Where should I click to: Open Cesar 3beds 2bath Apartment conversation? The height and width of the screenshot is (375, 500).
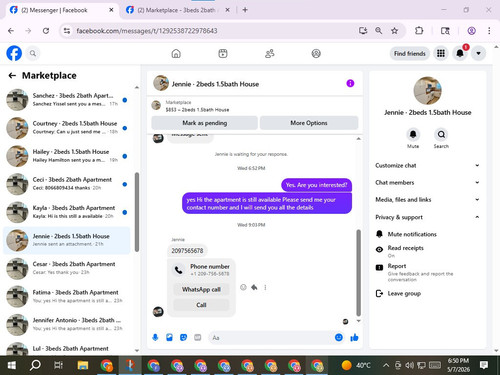tap(67, 268)
